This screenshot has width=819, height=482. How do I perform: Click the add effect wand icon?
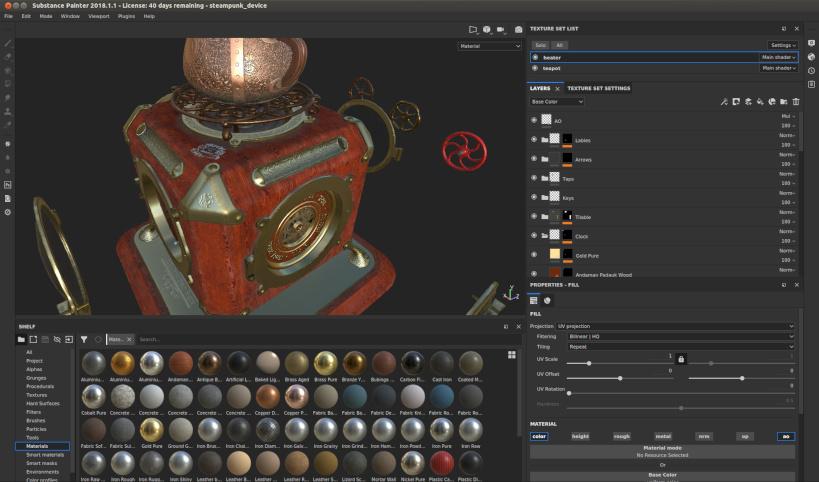pos(724,102)
